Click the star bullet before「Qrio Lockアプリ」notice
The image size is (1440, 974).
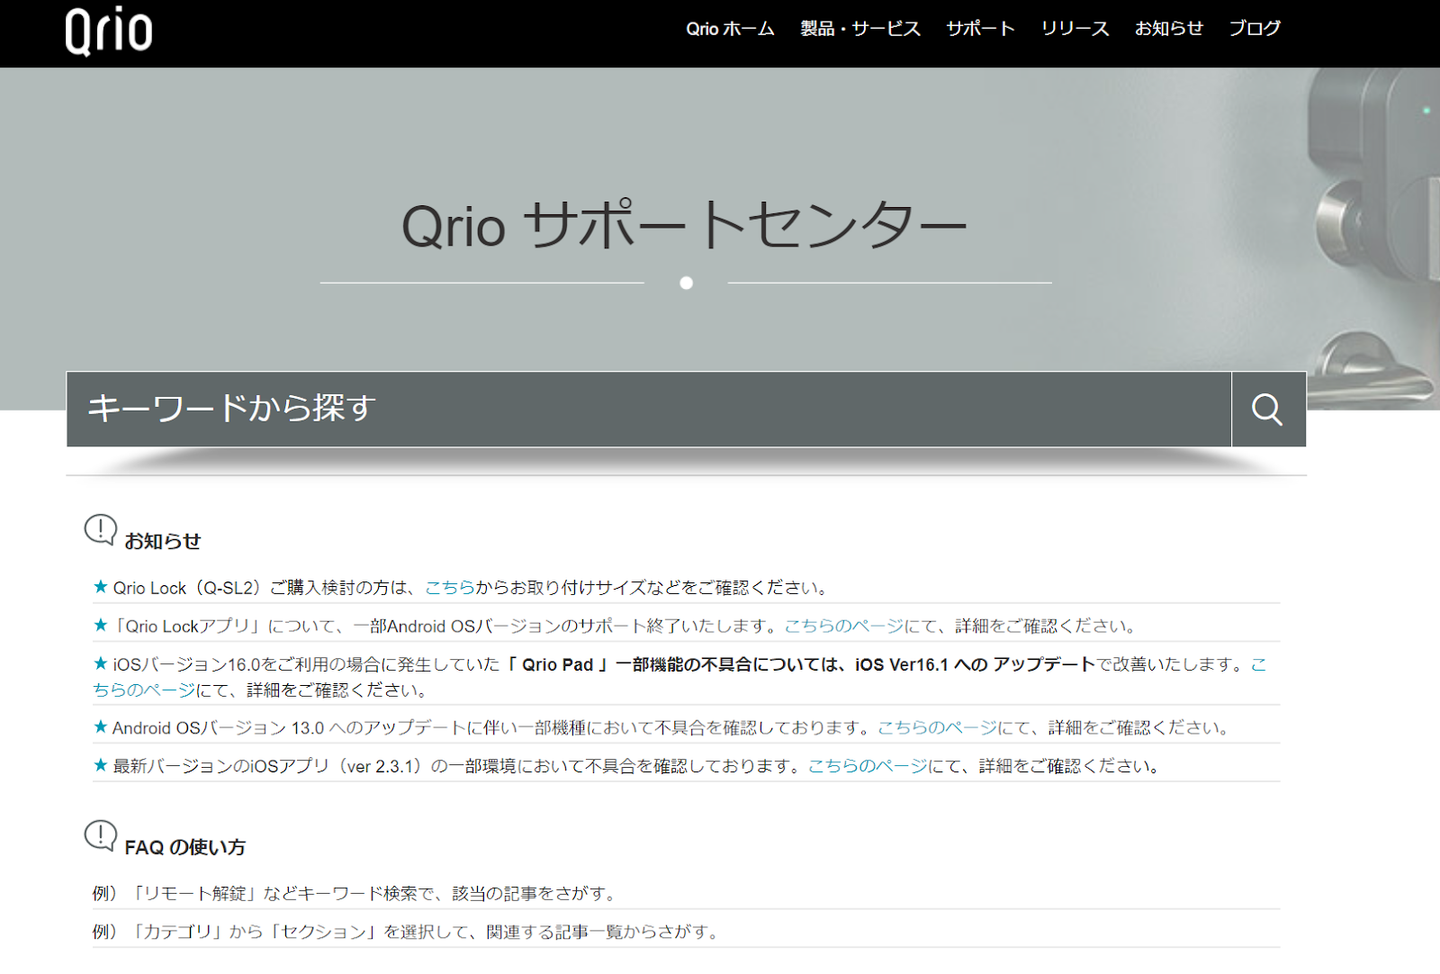coord(100,625)
